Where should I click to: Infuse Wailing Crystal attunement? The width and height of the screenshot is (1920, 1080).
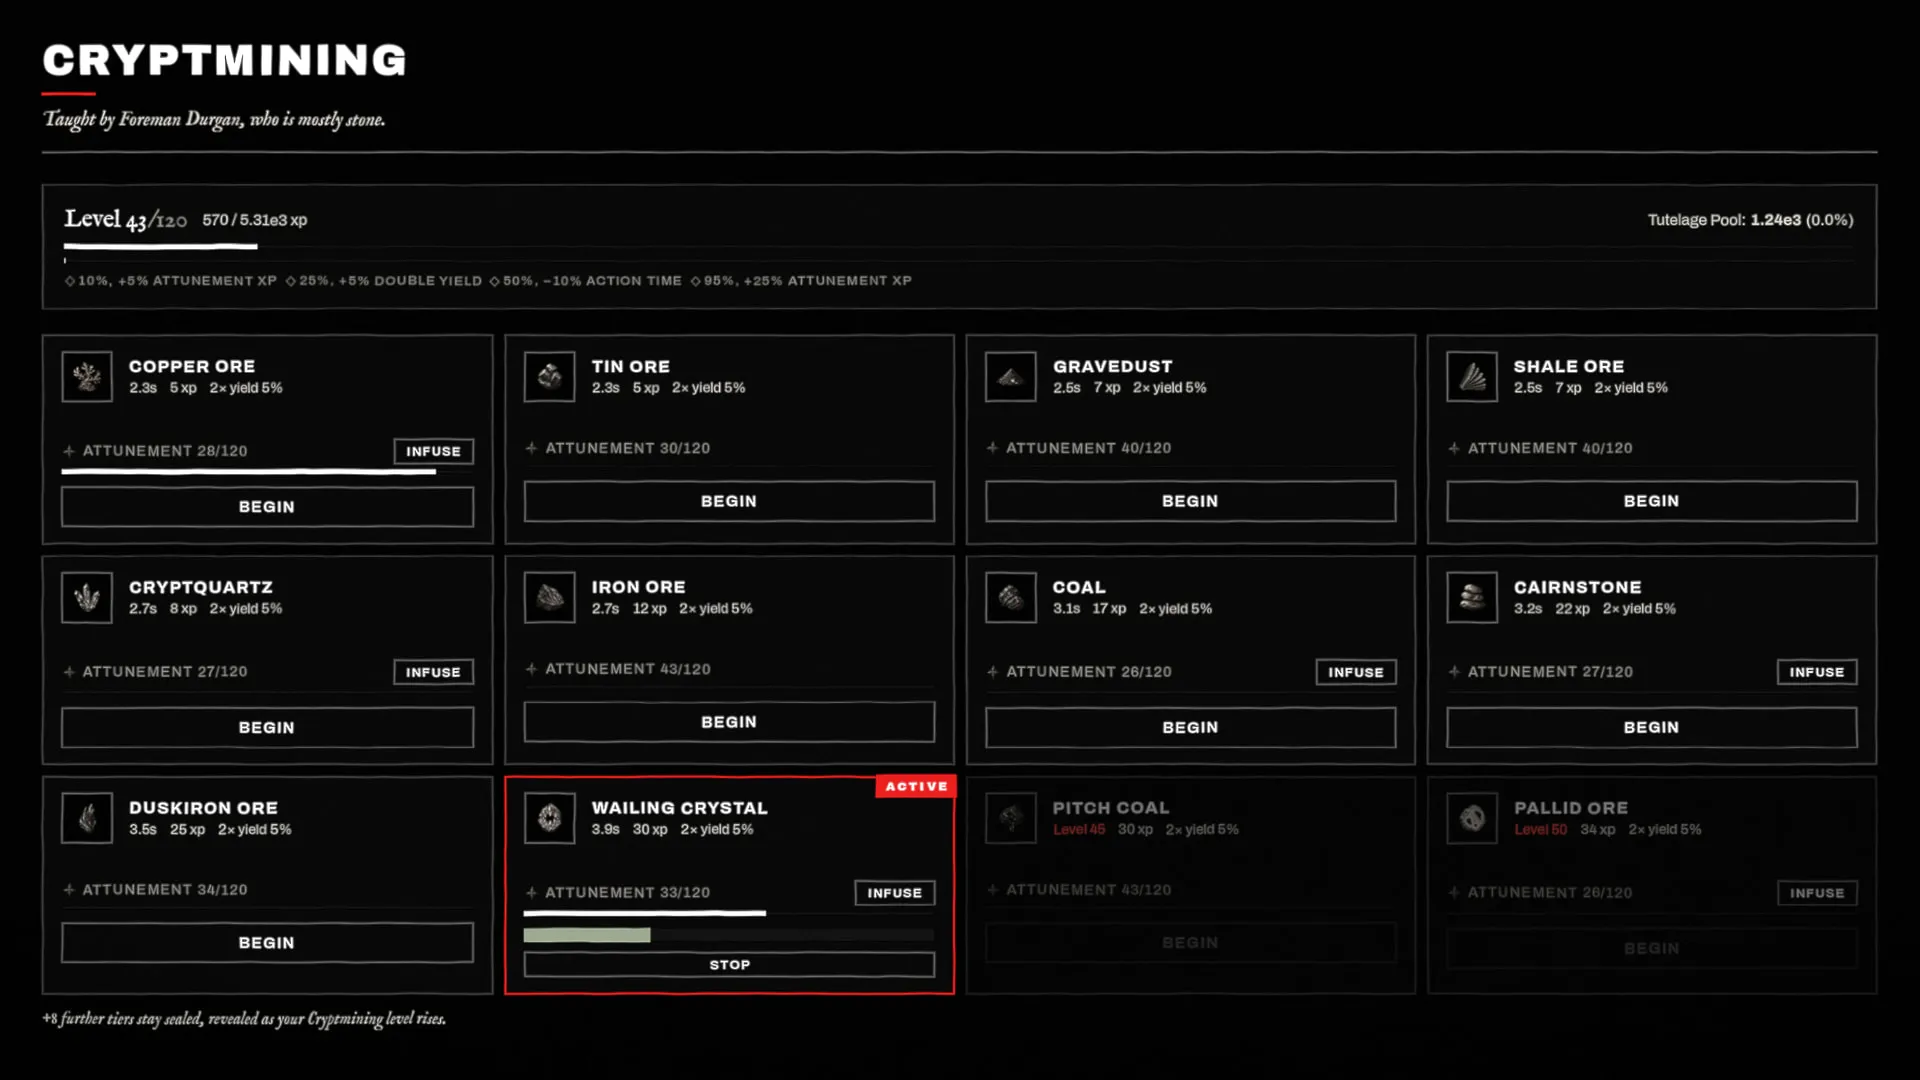pyautogui.click(x=895, y=893)
